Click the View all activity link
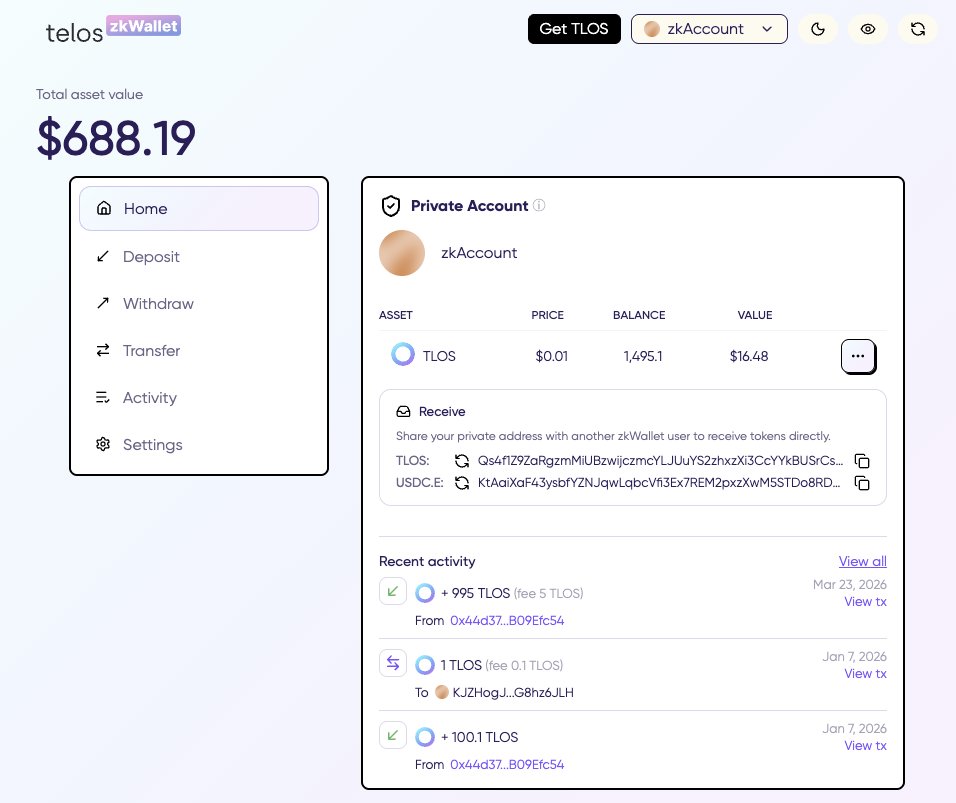 (862, 561)
